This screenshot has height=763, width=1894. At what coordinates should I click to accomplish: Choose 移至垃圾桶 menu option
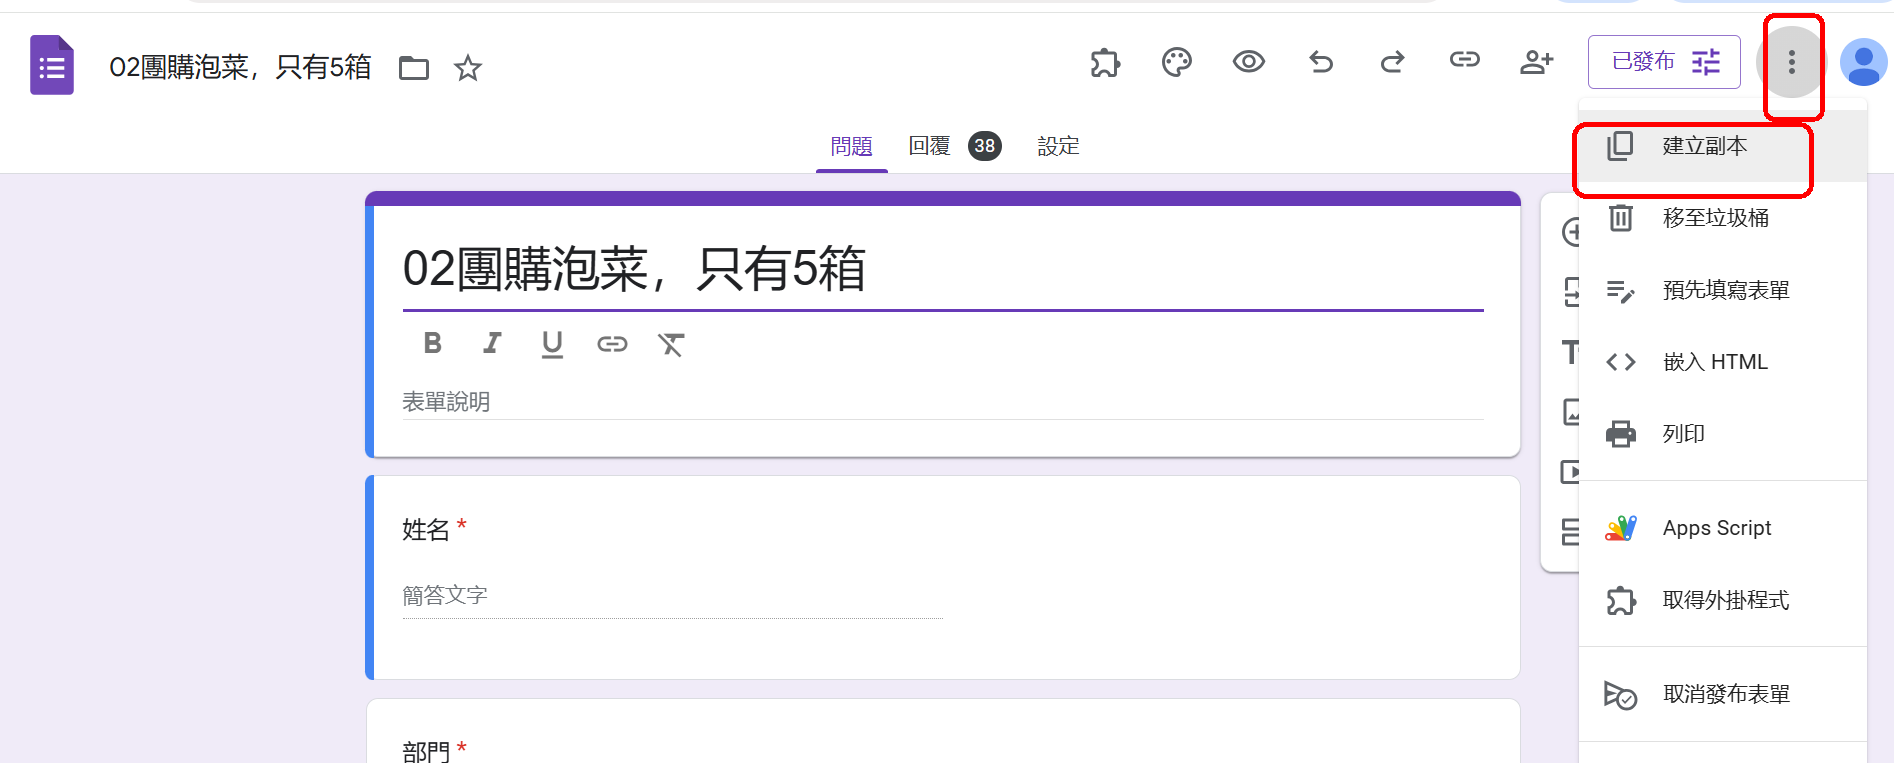[x=1714, y=218]
